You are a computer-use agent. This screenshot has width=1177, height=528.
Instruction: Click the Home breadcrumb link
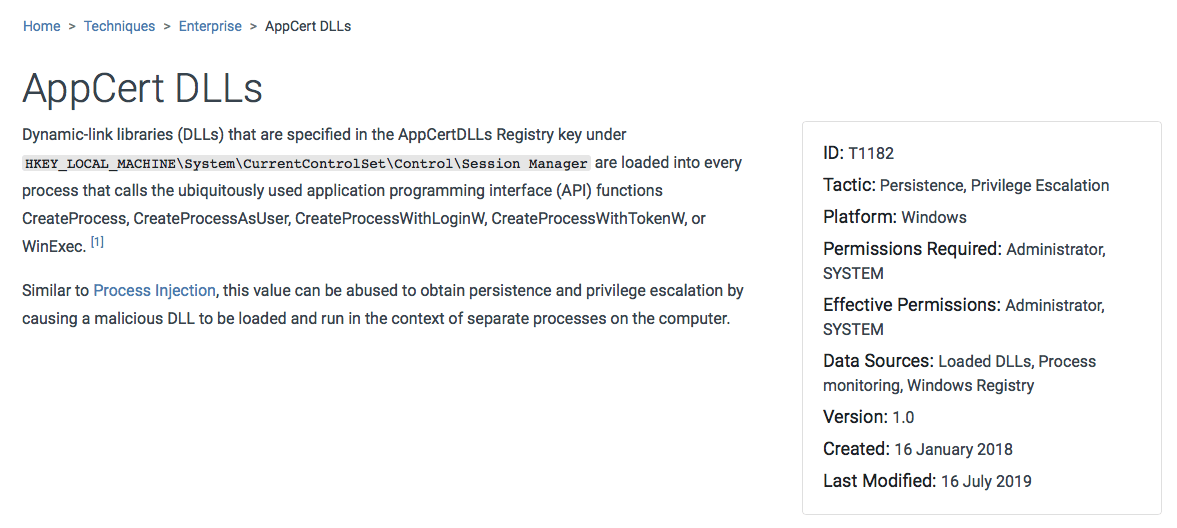[41, 26]
